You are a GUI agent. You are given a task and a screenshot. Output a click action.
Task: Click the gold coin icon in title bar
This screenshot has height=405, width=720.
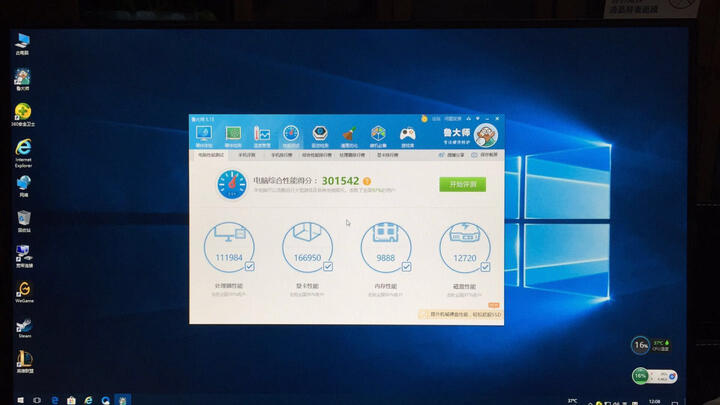(x=424, y=119)
